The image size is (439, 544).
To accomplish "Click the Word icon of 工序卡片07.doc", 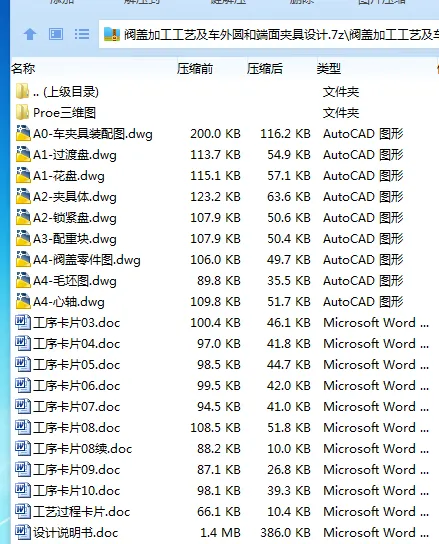I will click(x=23, y=406).
